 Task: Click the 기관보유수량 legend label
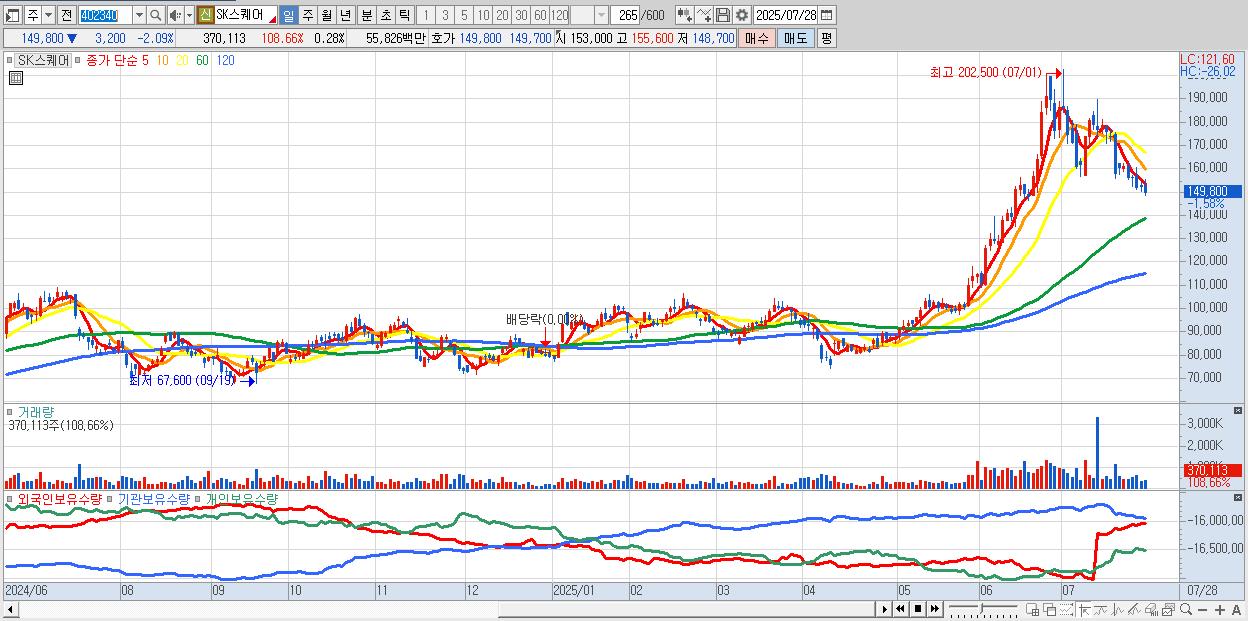point(155,498)
